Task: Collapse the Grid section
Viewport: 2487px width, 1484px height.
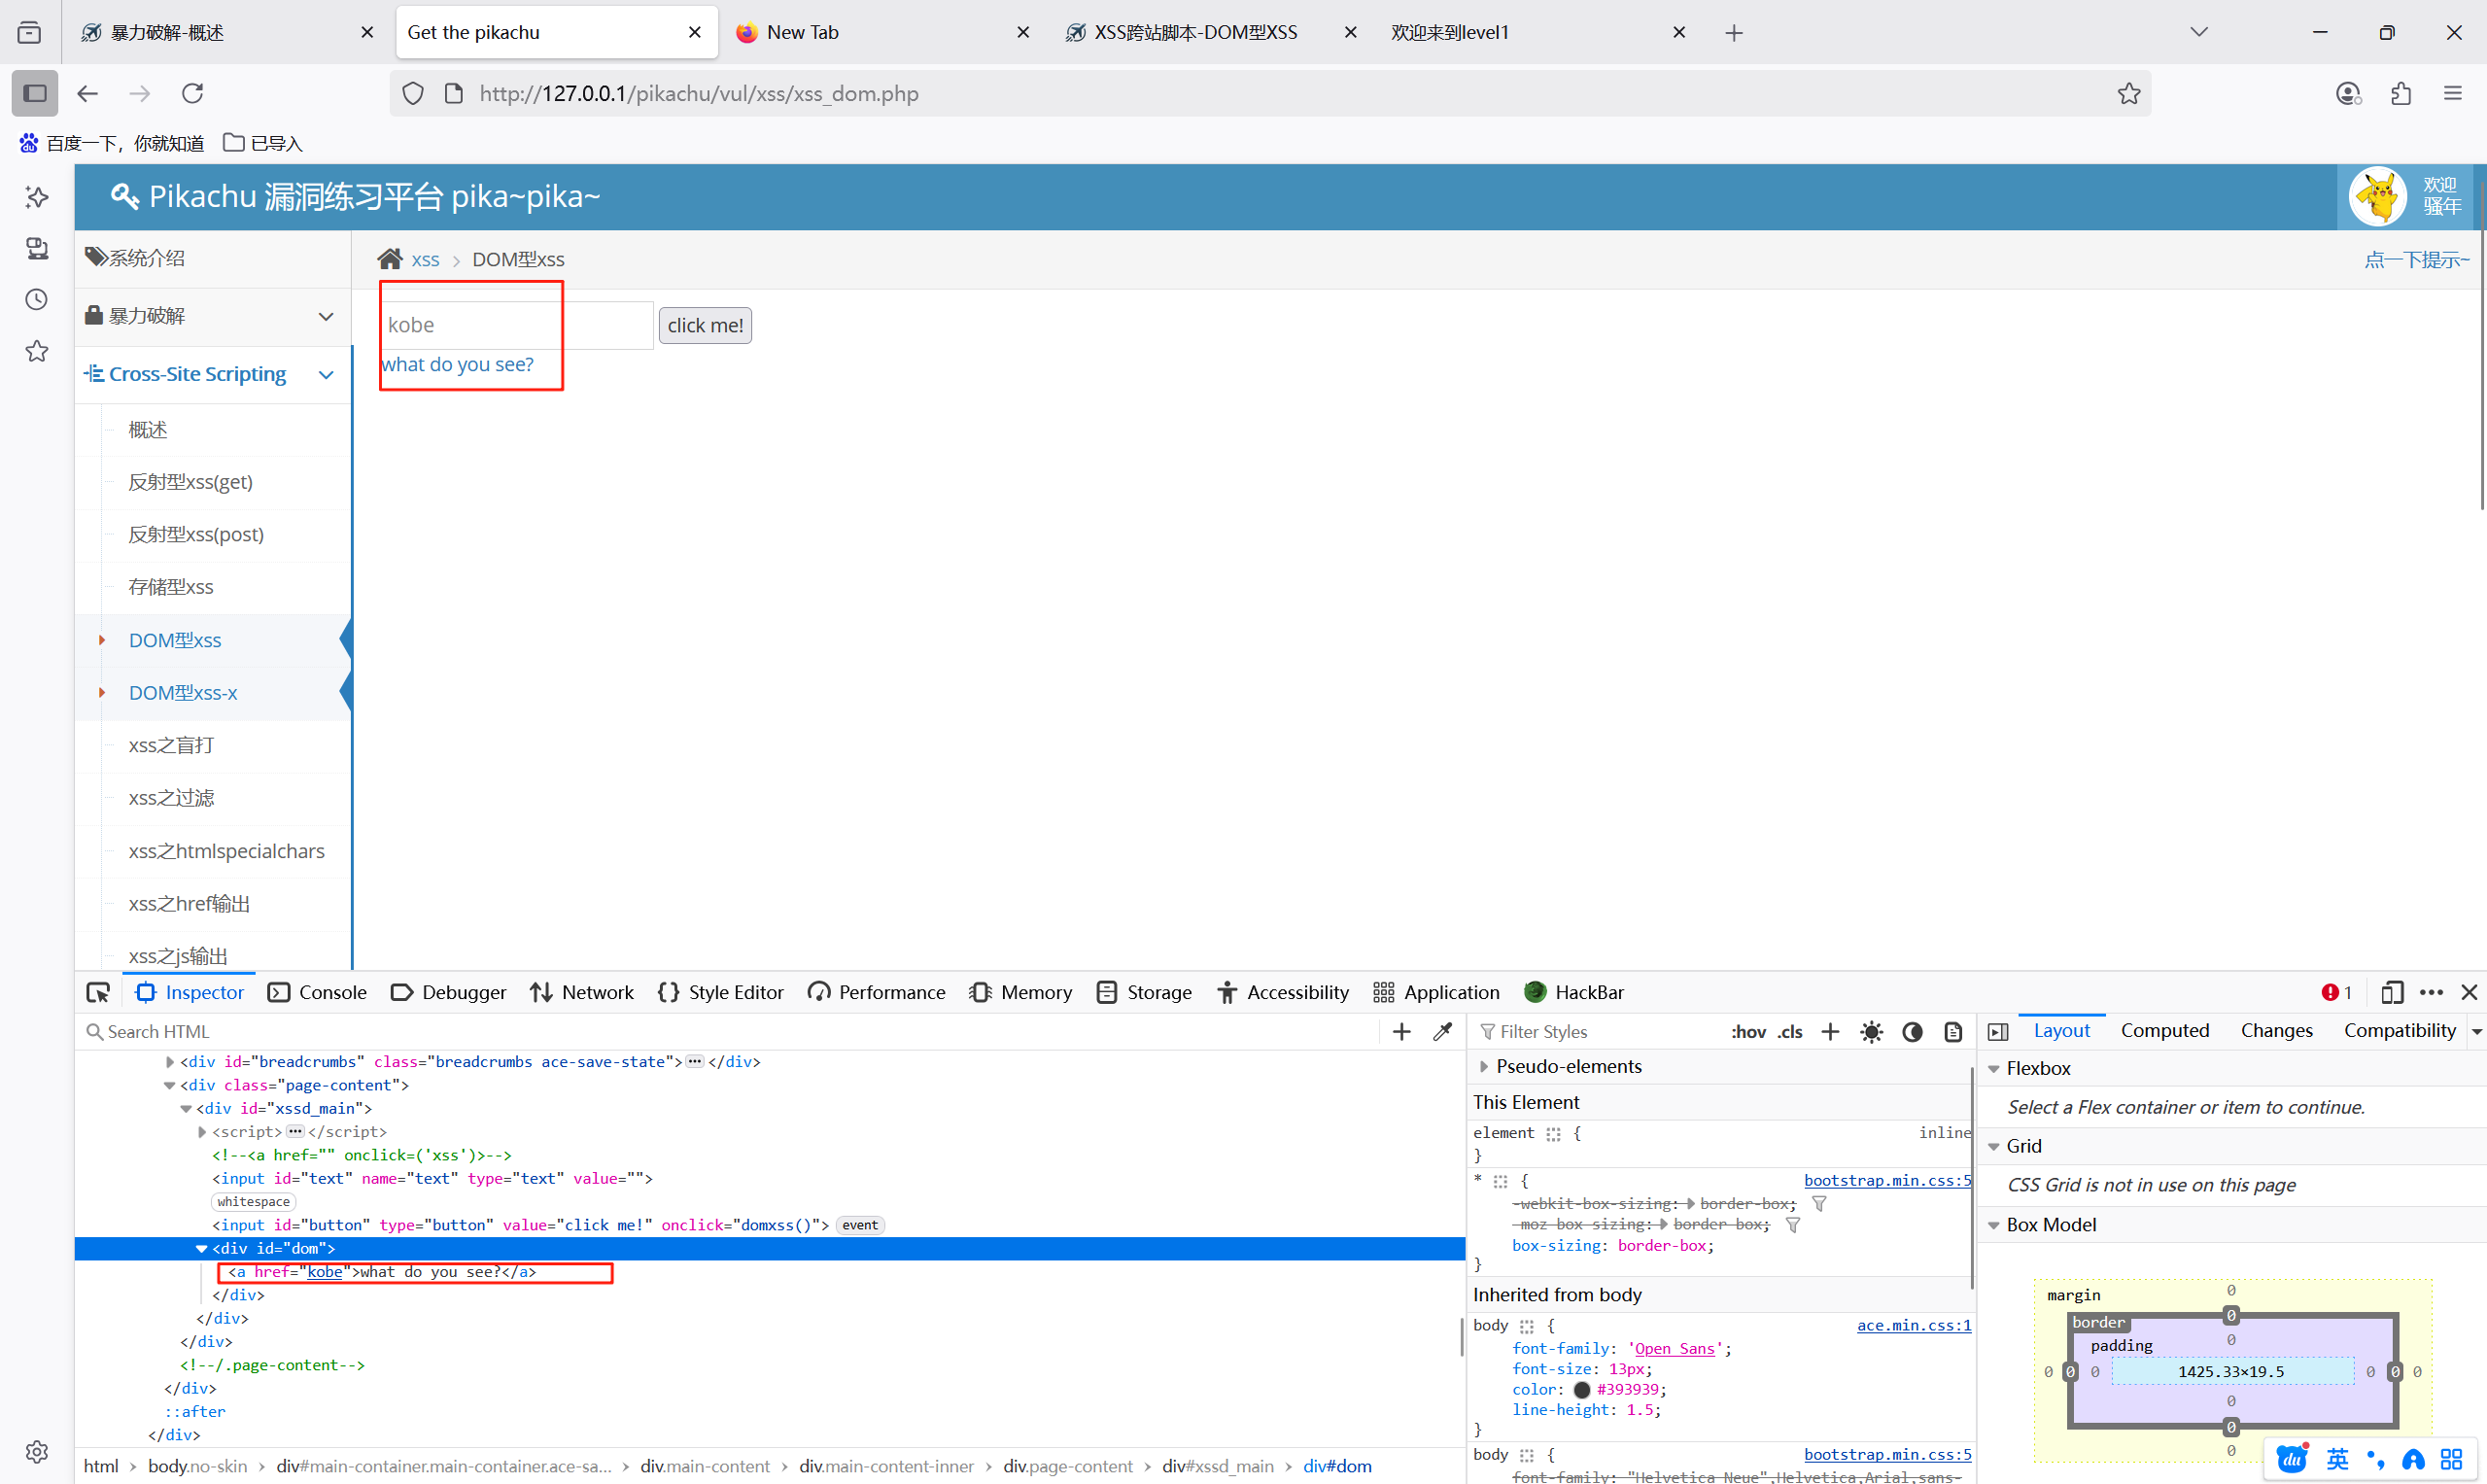Action: pyautogui.click(x=1994, y=1146)
